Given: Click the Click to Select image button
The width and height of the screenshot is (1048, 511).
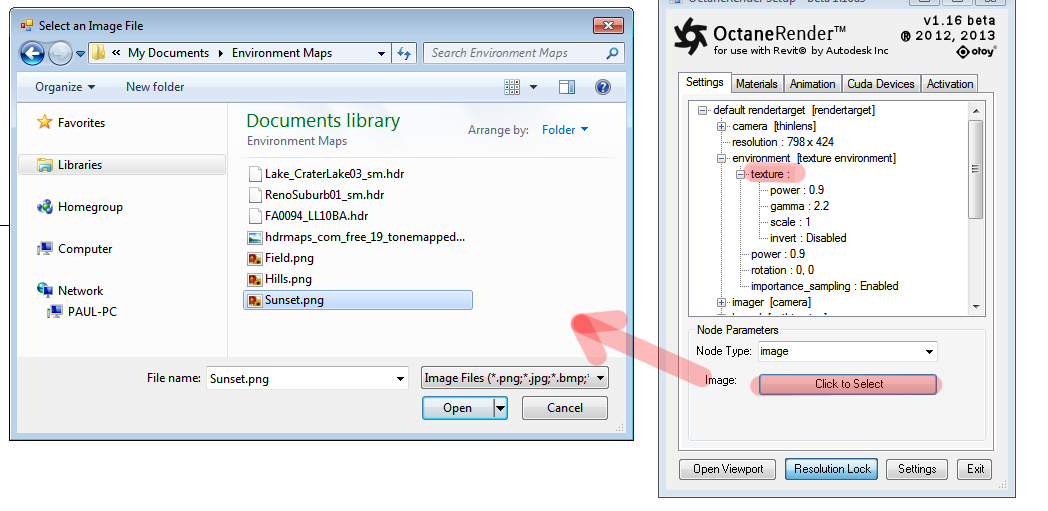Looking at the screenshot, I should 848,384.
